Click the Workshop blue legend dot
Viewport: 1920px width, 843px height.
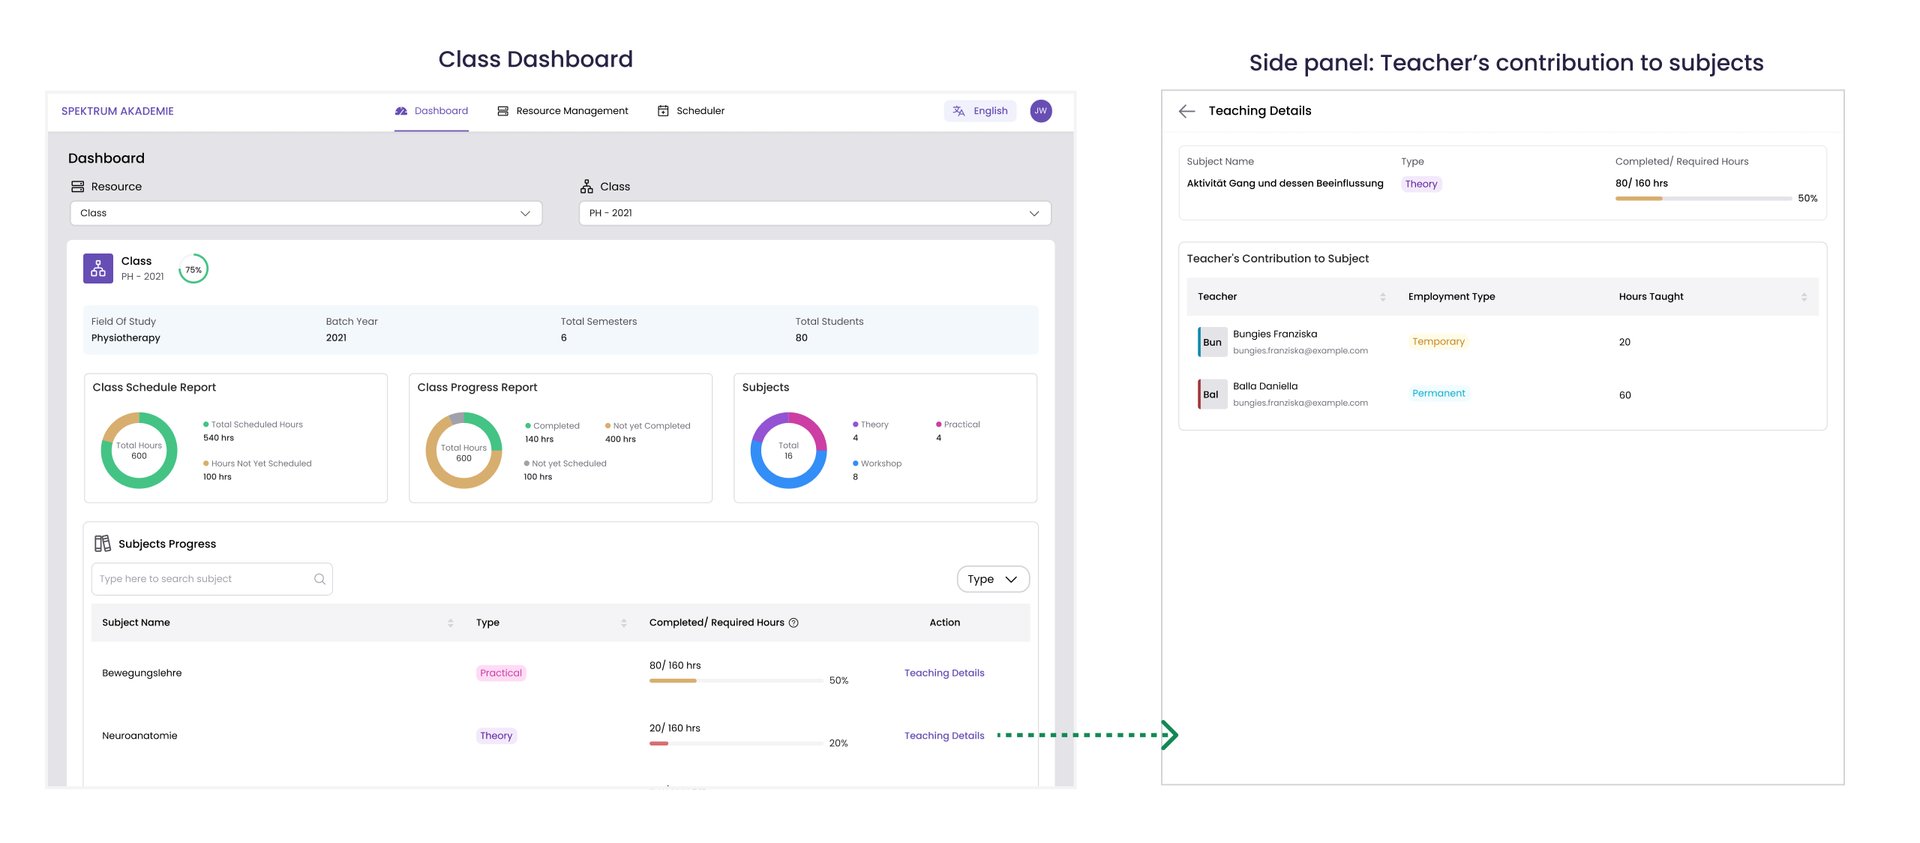coord(855,463)
